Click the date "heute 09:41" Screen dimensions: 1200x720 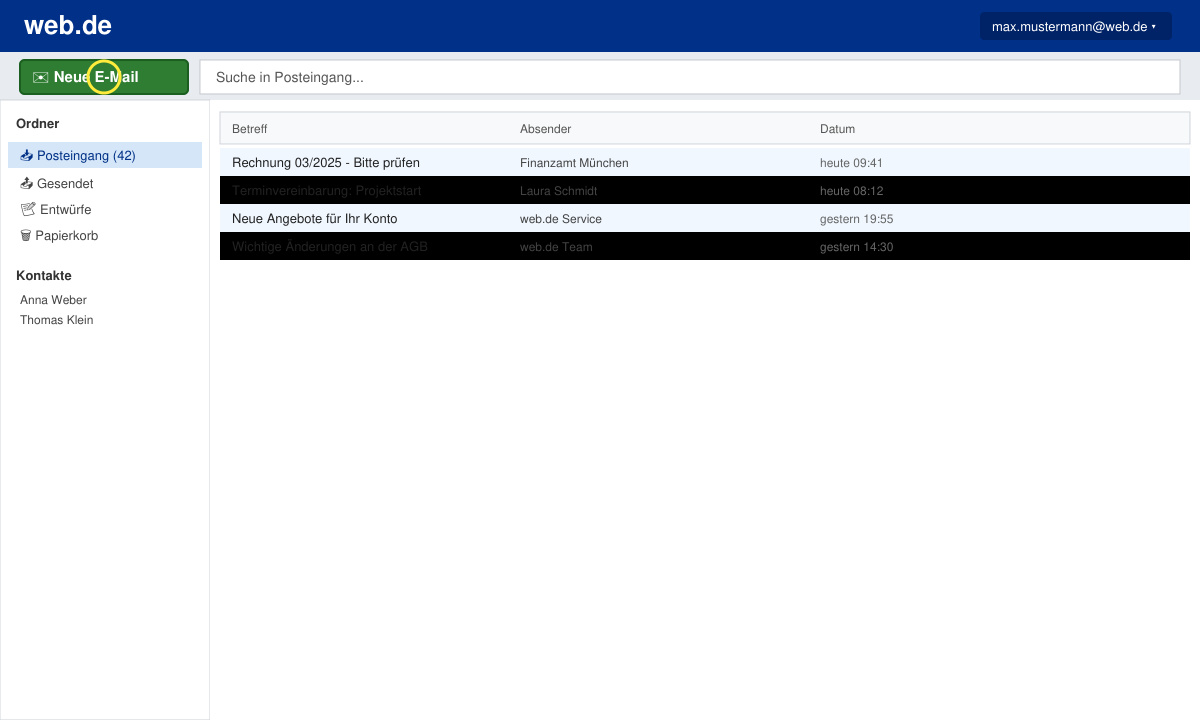pyautogui.click(x=851, y=162)
